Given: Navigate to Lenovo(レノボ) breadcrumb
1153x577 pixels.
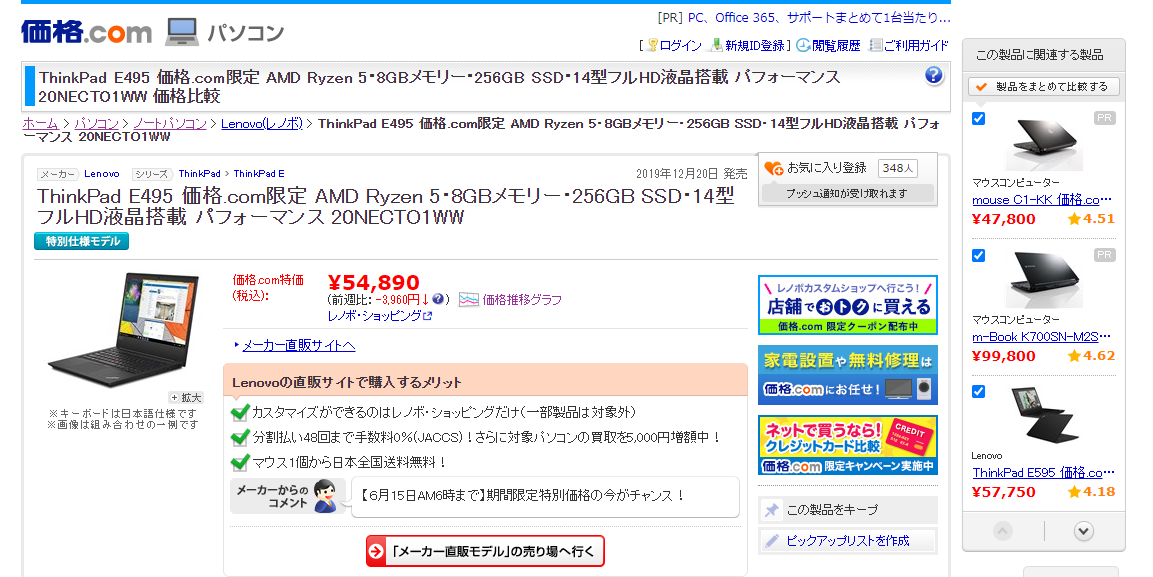Looking at the screenshot, I should [262, 123].
